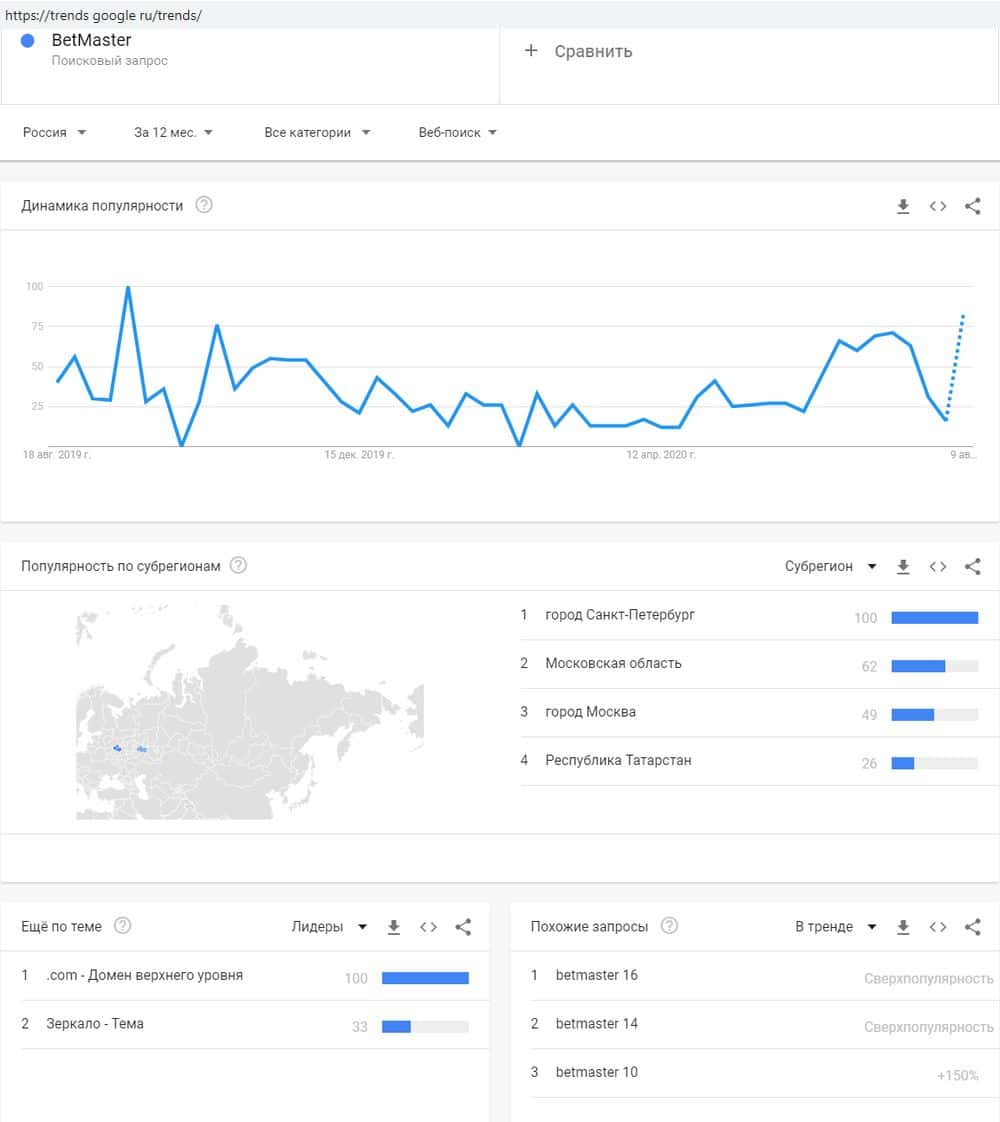Click the BetMaster search term field
The height and width of the screenshot is (1122, 1000).
(91, 41)
